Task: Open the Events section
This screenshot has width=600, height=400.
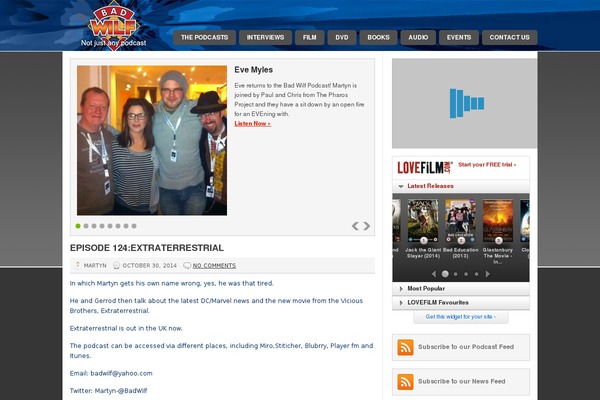Action: coord(459,38)
